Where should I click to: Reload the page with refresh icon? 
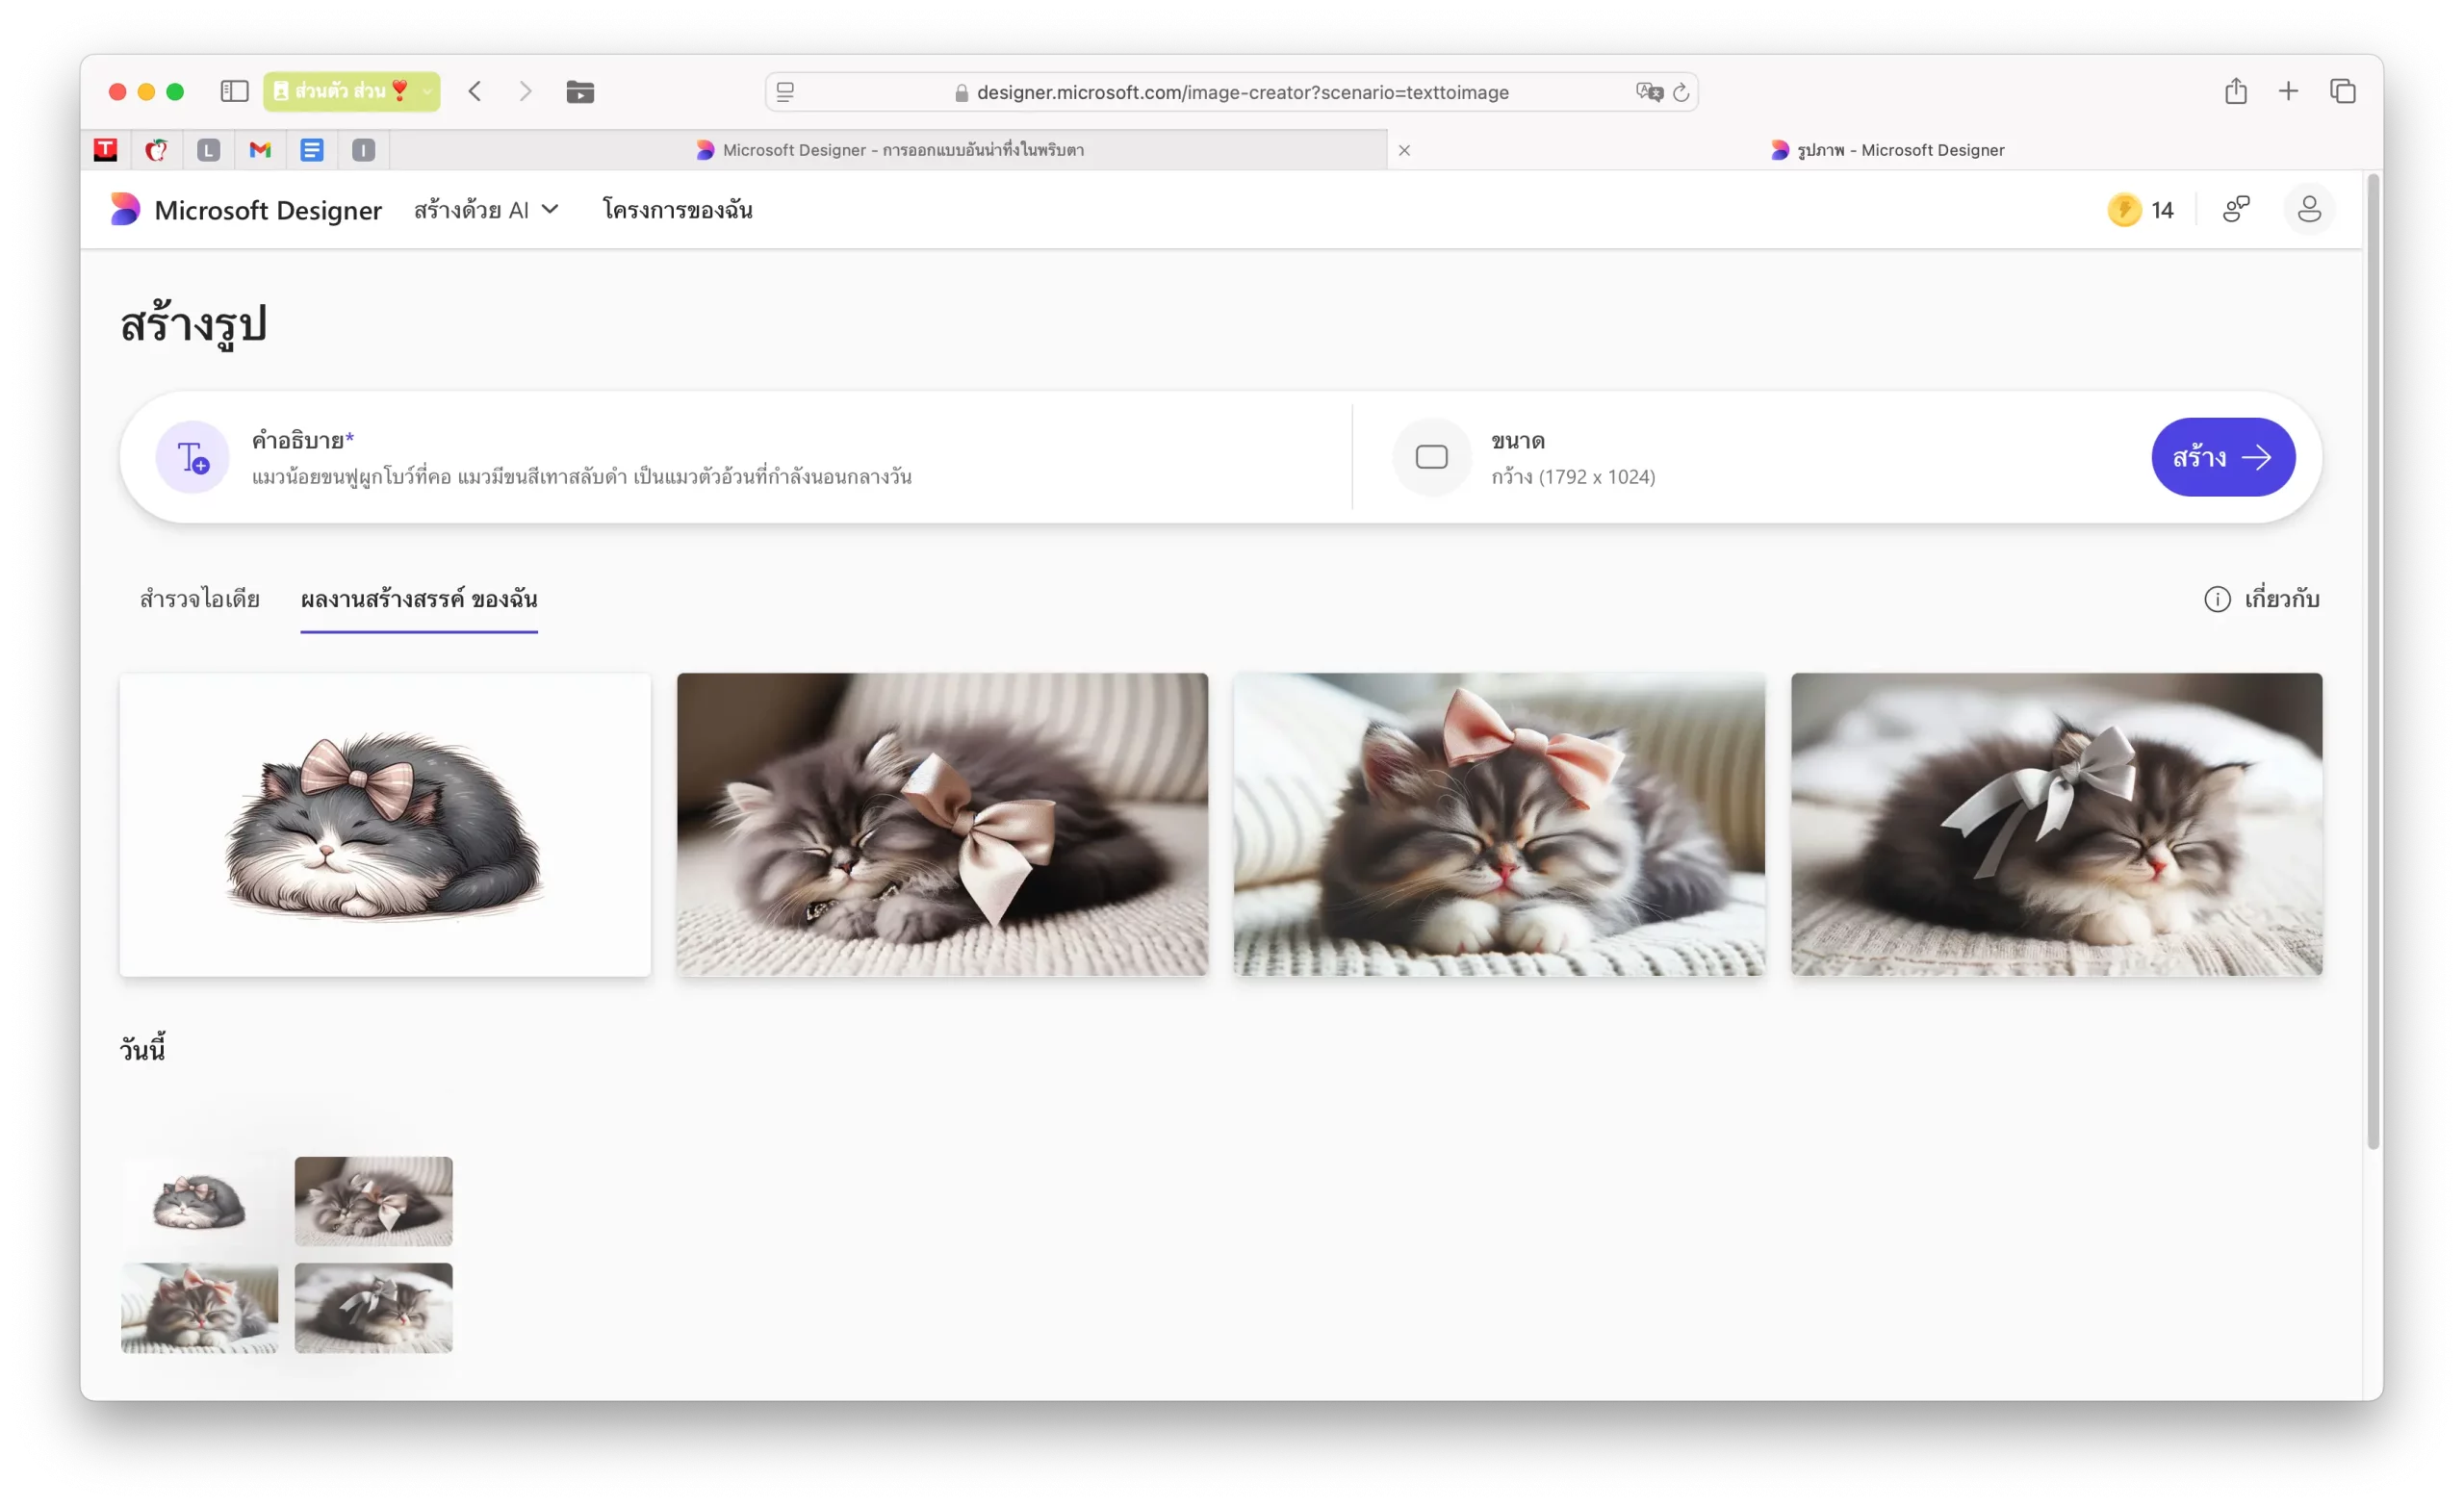(1681, 92)
